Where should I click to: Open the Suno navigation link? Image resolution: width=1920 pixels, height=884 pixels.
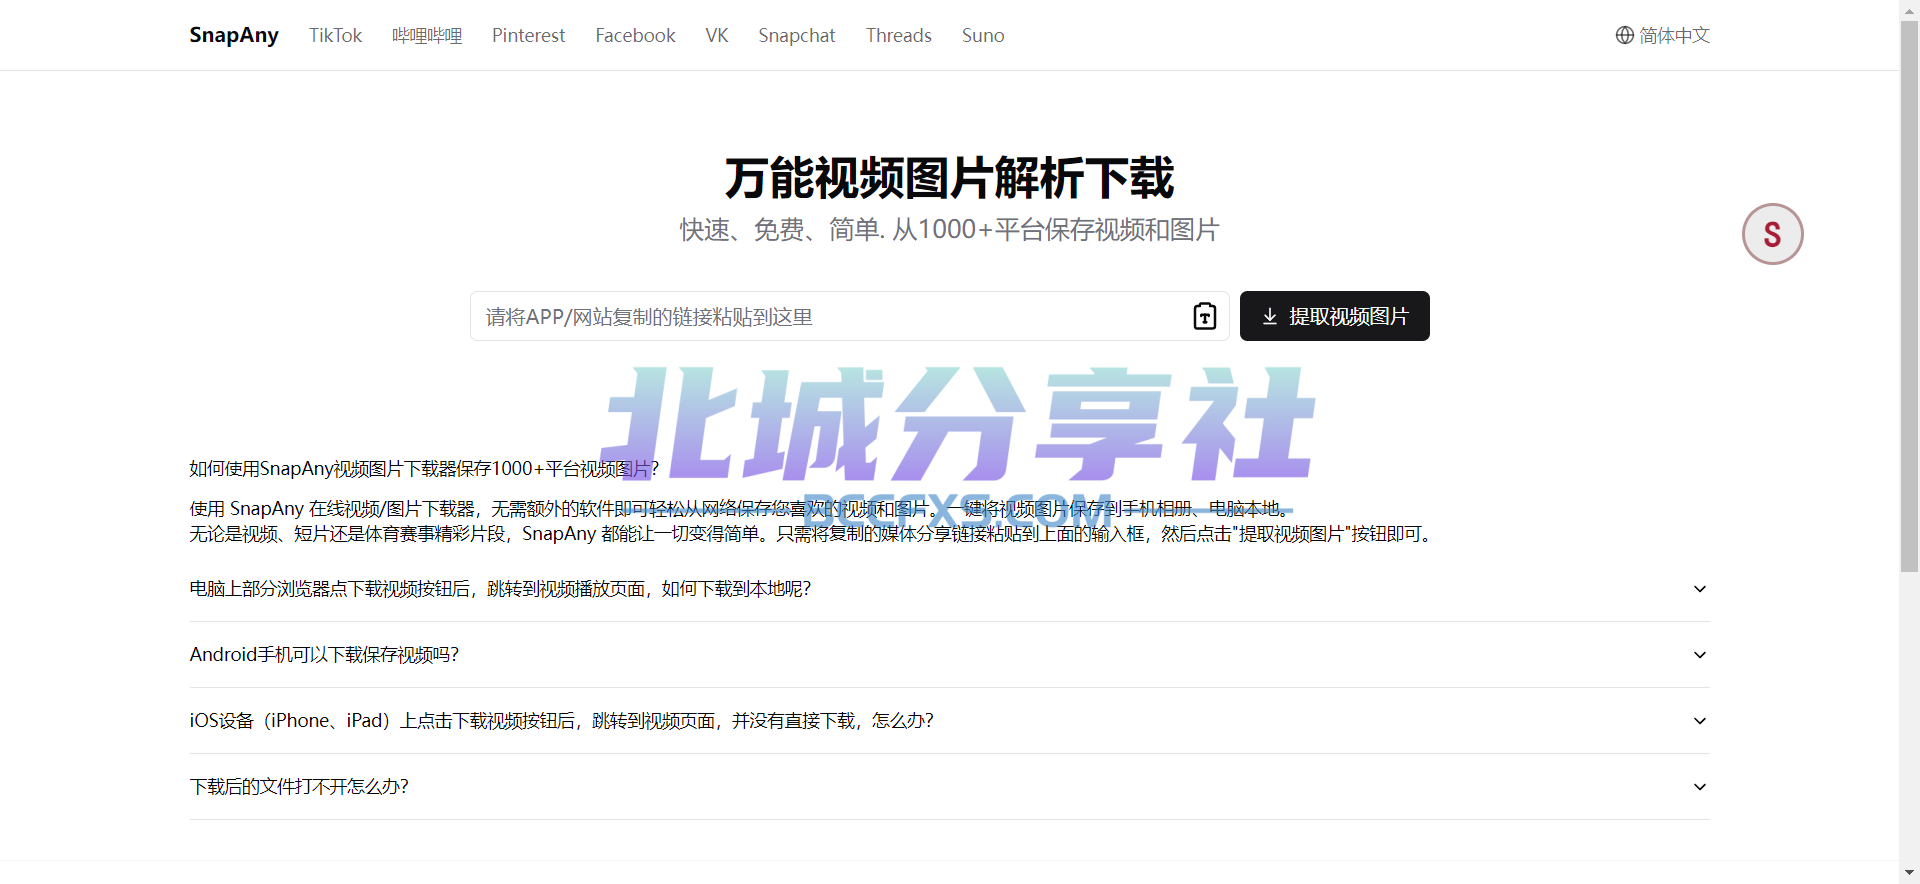pos(983,35)
